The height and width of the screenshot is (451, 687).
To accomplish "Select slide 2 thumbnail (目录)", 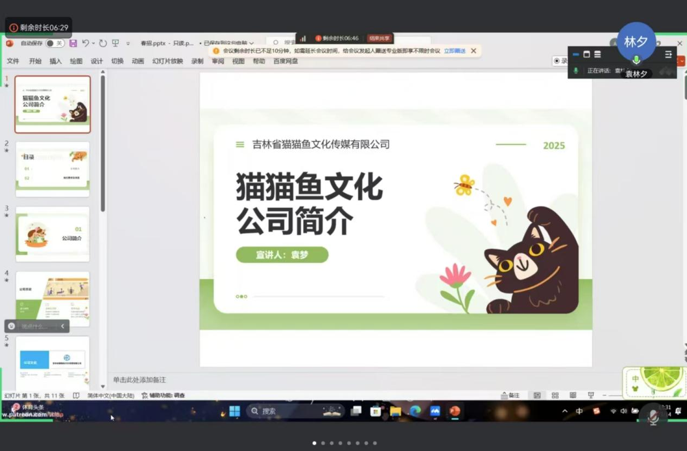I will coord(53,167).
